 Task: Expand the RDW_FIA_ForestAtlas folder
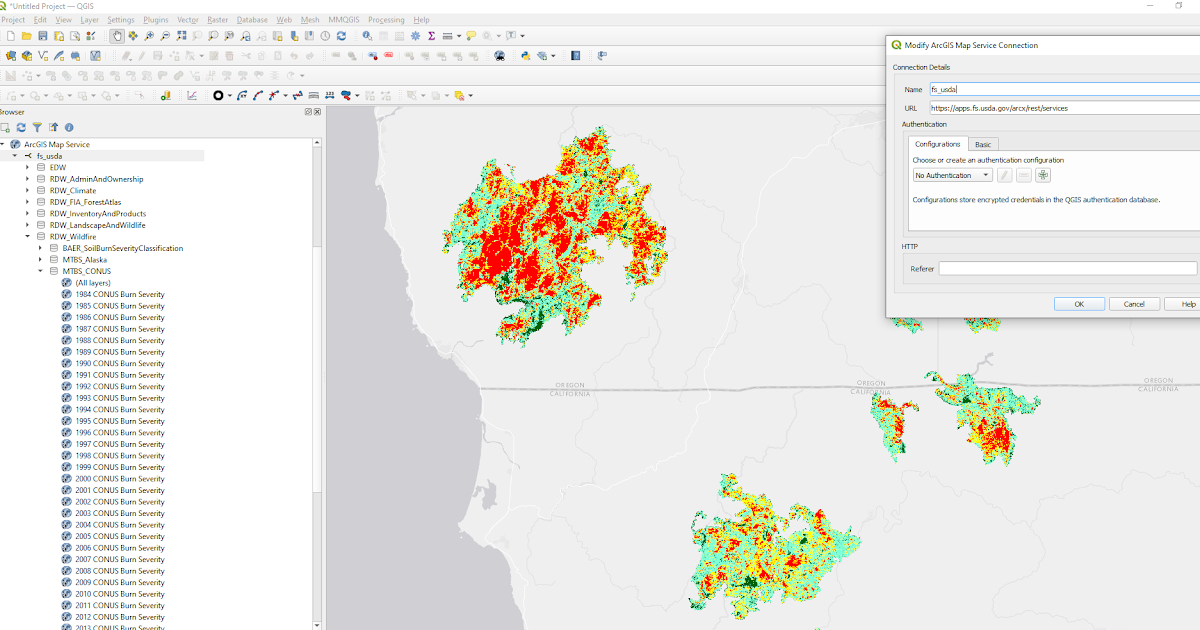pos(28,202)
